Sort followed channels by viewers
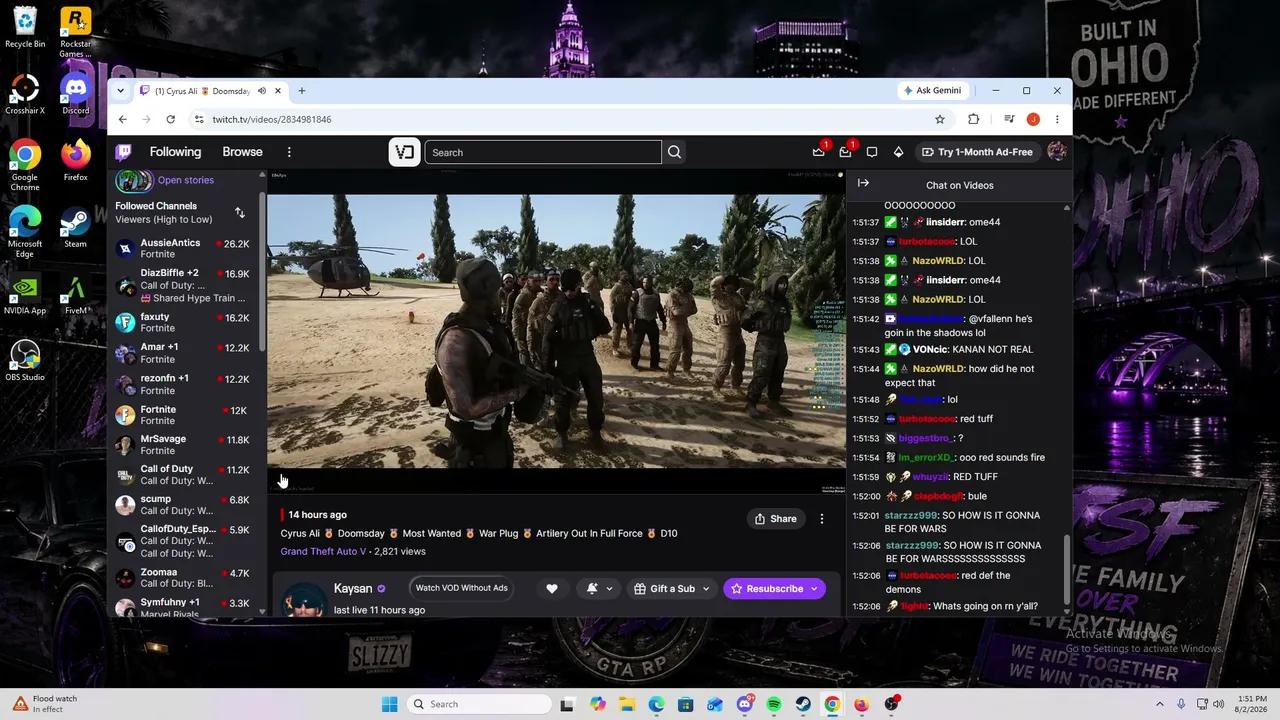1280x720 pixels. coord(240,212)
